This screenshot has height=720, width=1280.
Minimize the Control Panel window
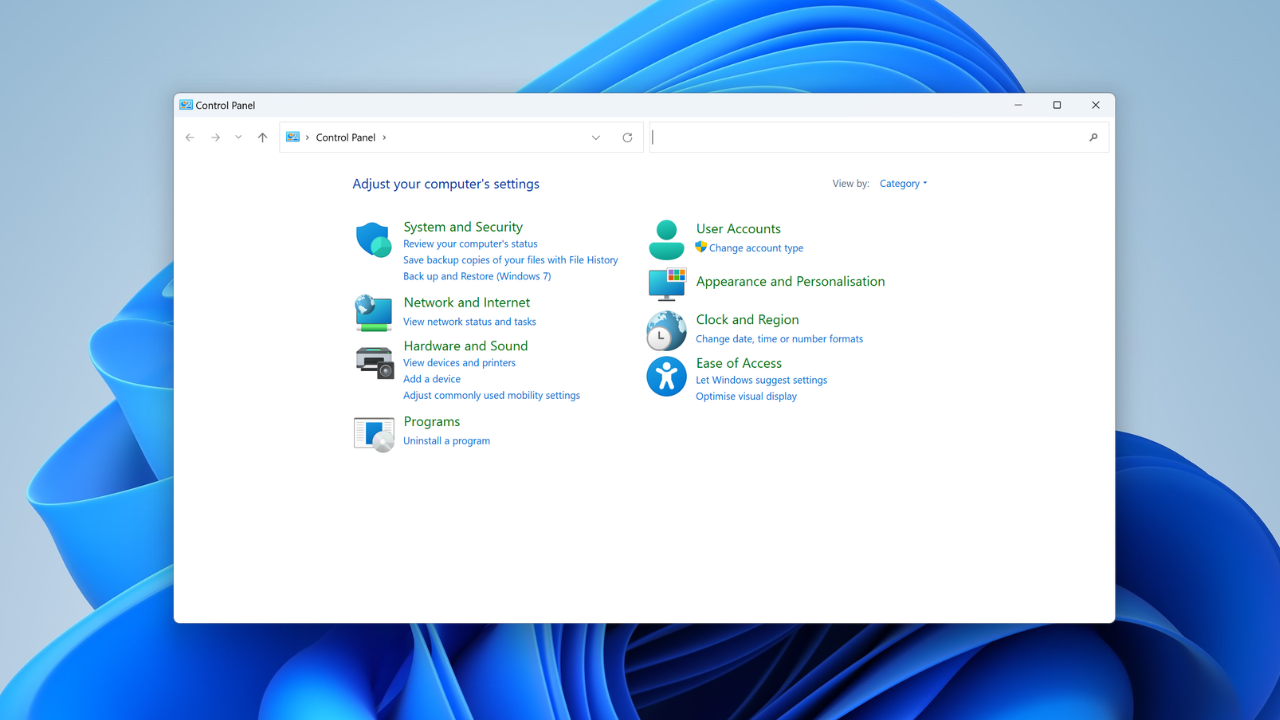[1018, 105]
